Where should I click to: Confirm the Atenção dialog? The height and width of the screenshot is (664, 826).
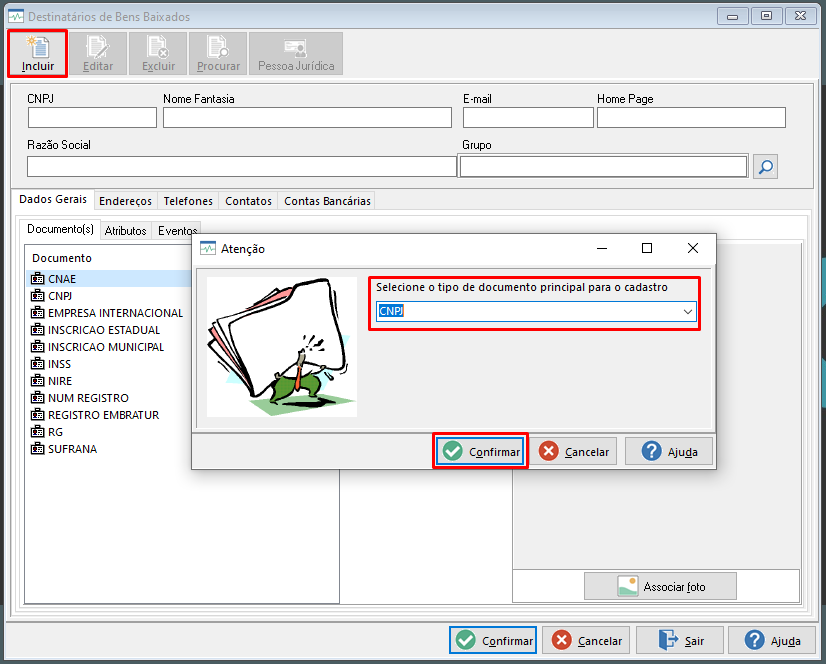click(x=480, y=451)
